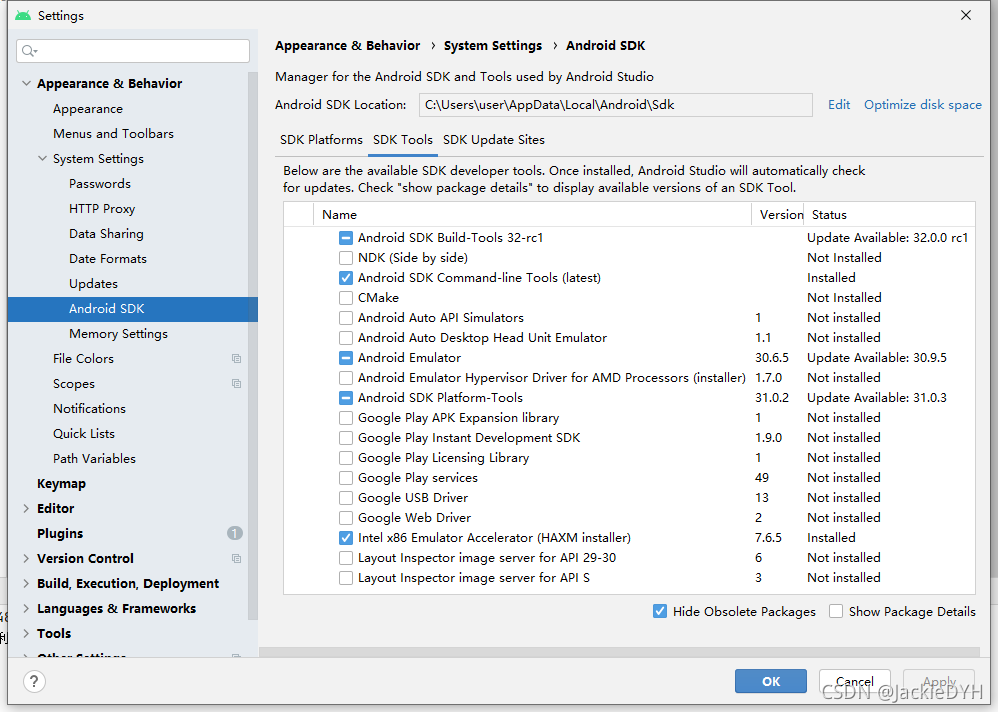Image resolution: width=998 pixels, height=712 pixels.
Task: Collapse the Appearance & Behavior tree node
Action: (26, 83)
